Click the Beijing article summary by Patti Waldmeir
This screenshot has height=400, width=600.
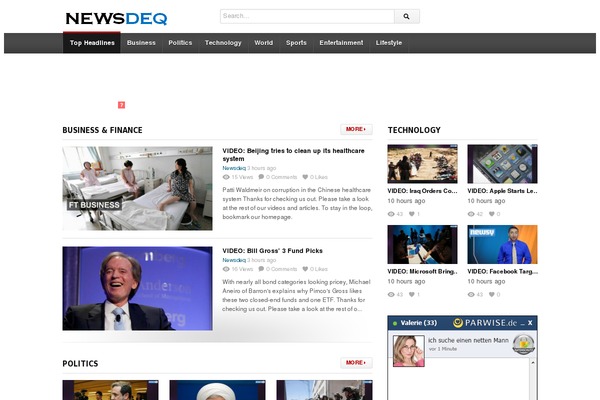coord(297,203)
